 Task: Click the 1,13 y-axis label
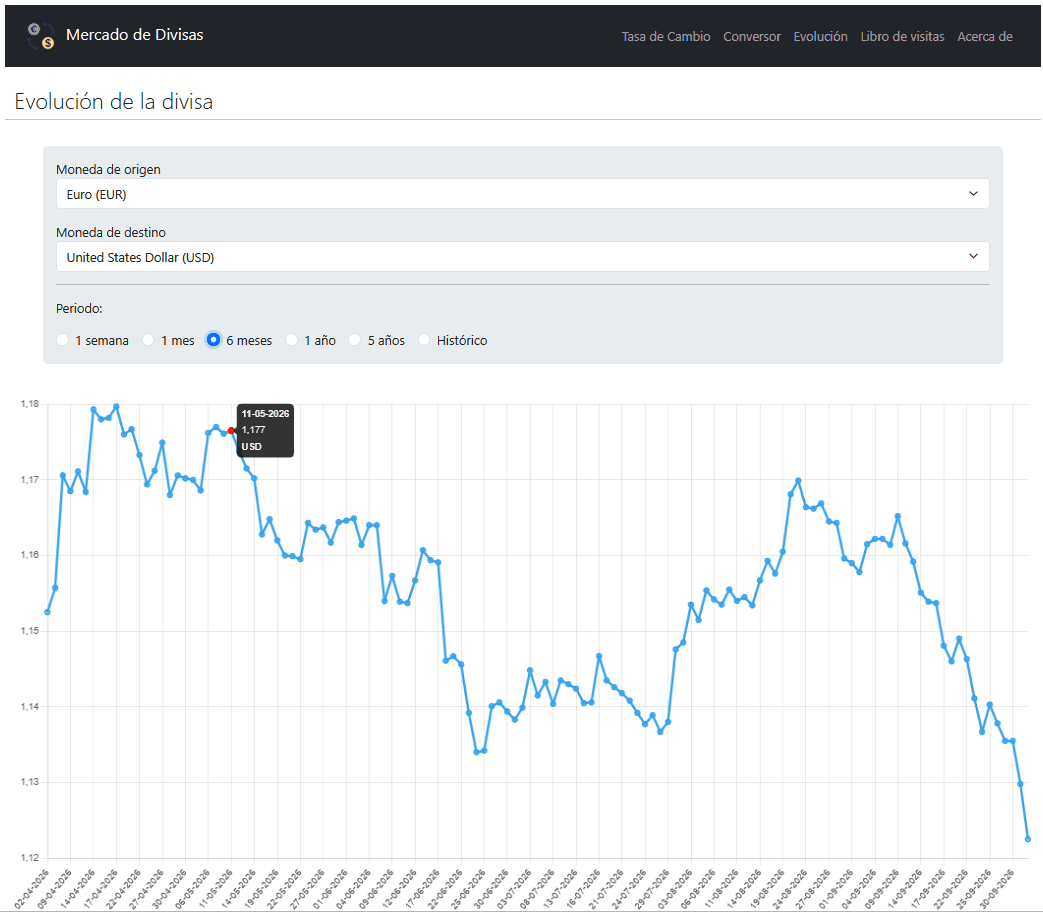coord(30,782)
